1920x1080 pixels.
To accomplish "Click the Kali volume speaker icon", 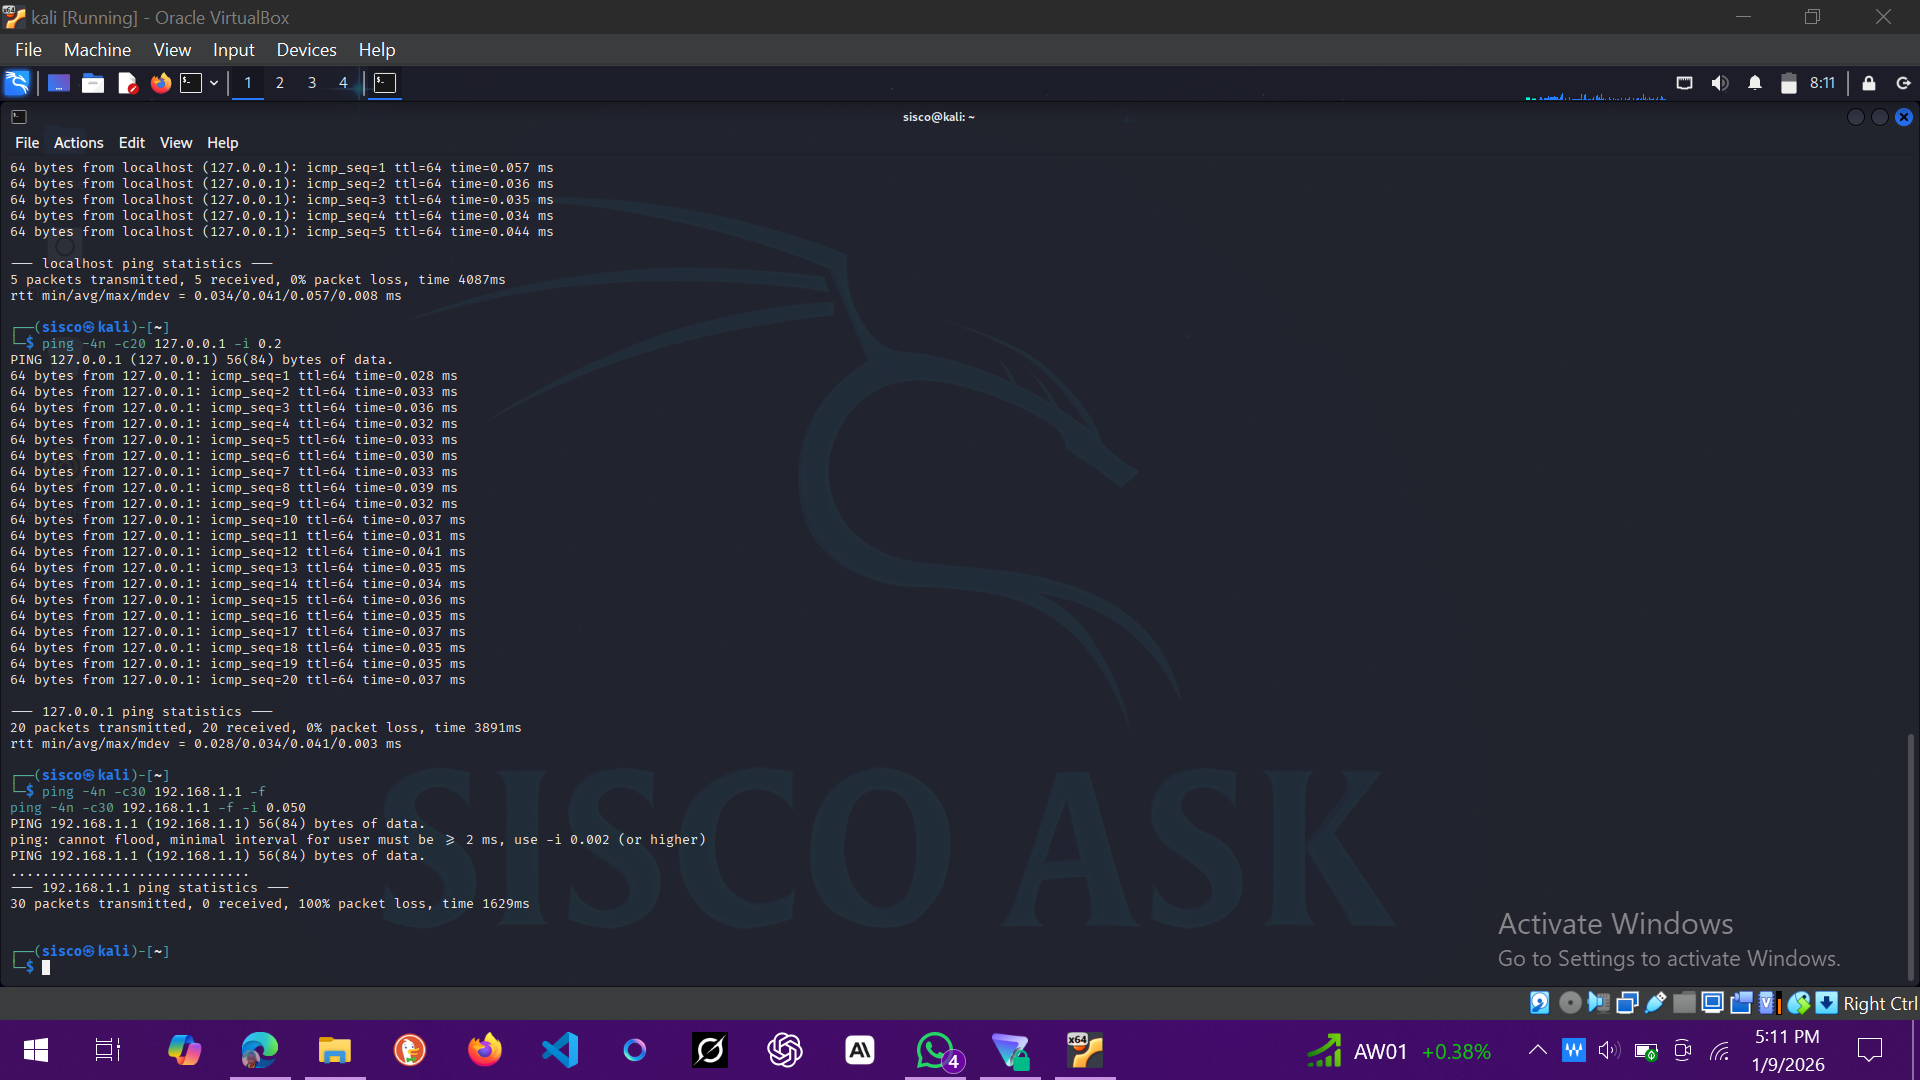I will [x=1720, y=83].
